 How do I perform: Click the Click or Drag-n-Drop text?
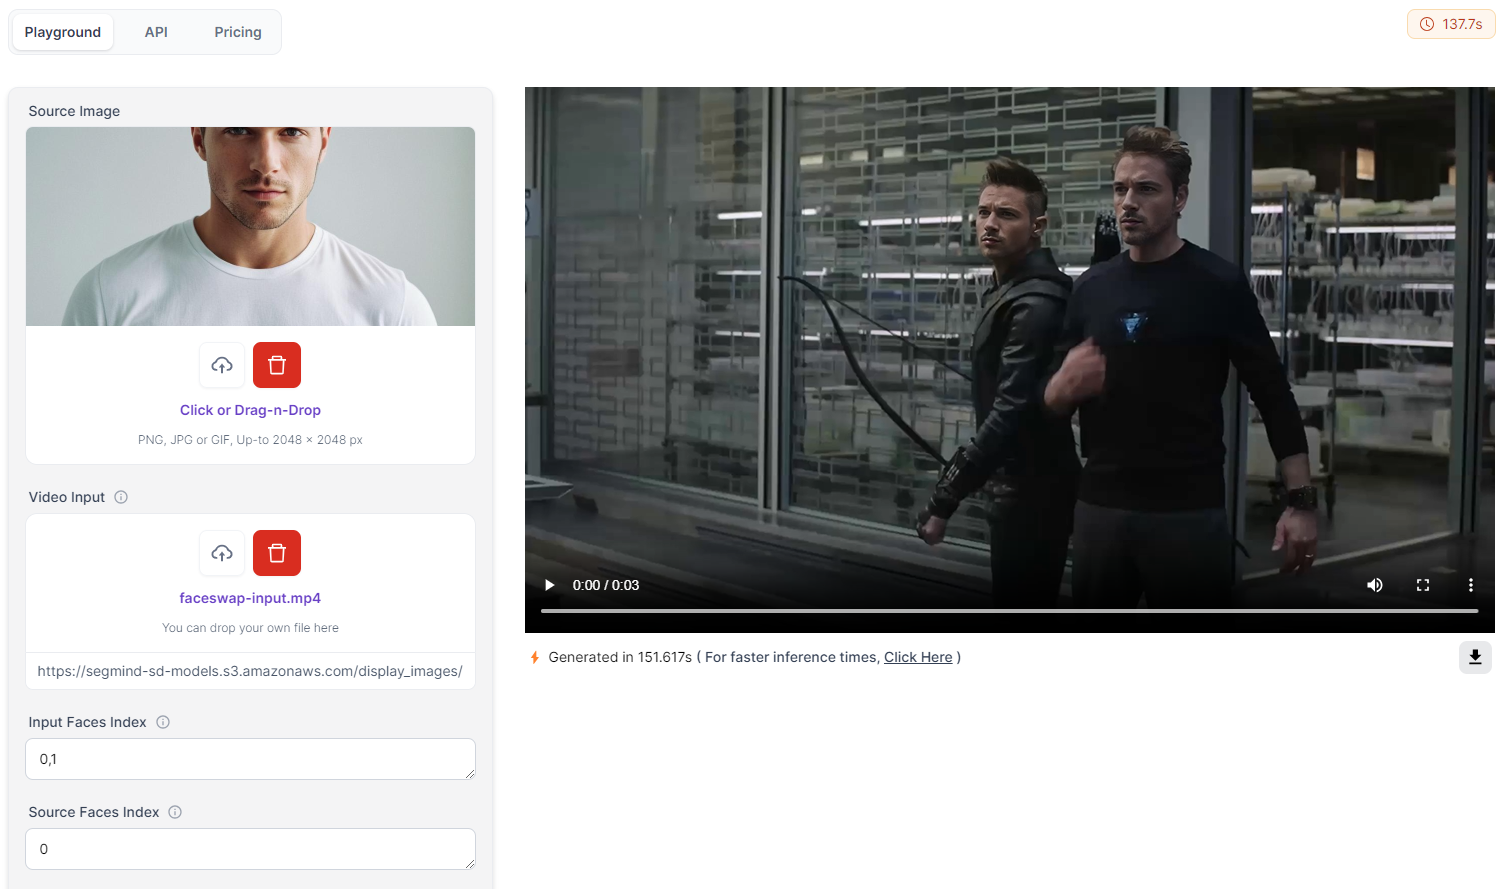click(x=250, y=410)
